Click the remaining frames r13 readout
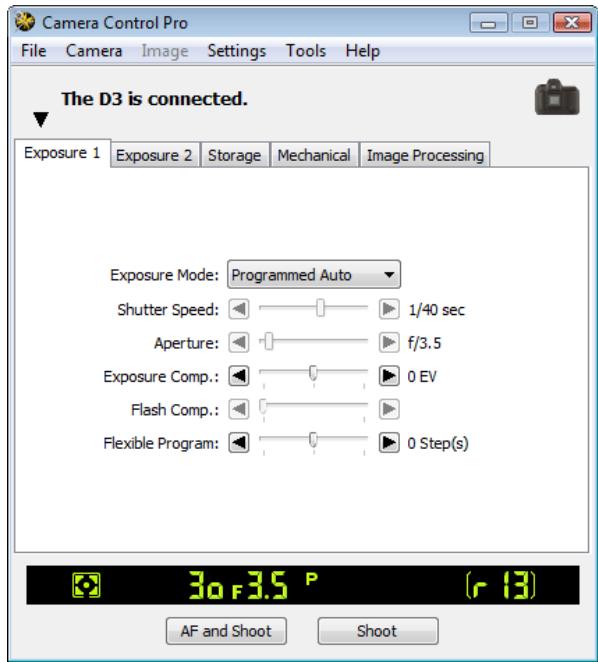Screen dimensions: 598x662 pyautogui.click(x=501, y=585)
